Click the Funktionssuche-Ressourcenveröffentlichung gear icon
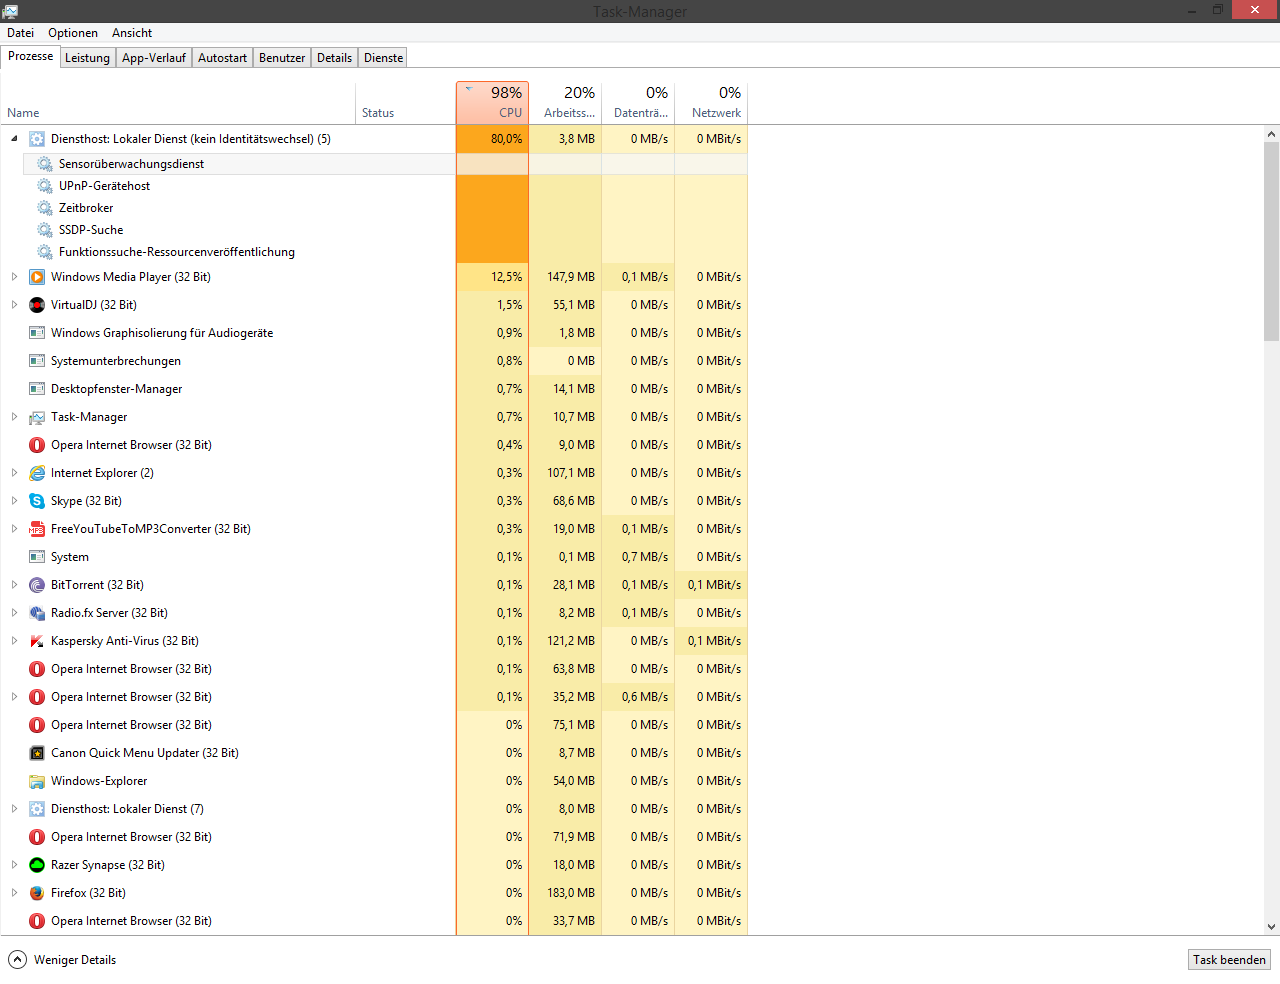 coord(45,252)
